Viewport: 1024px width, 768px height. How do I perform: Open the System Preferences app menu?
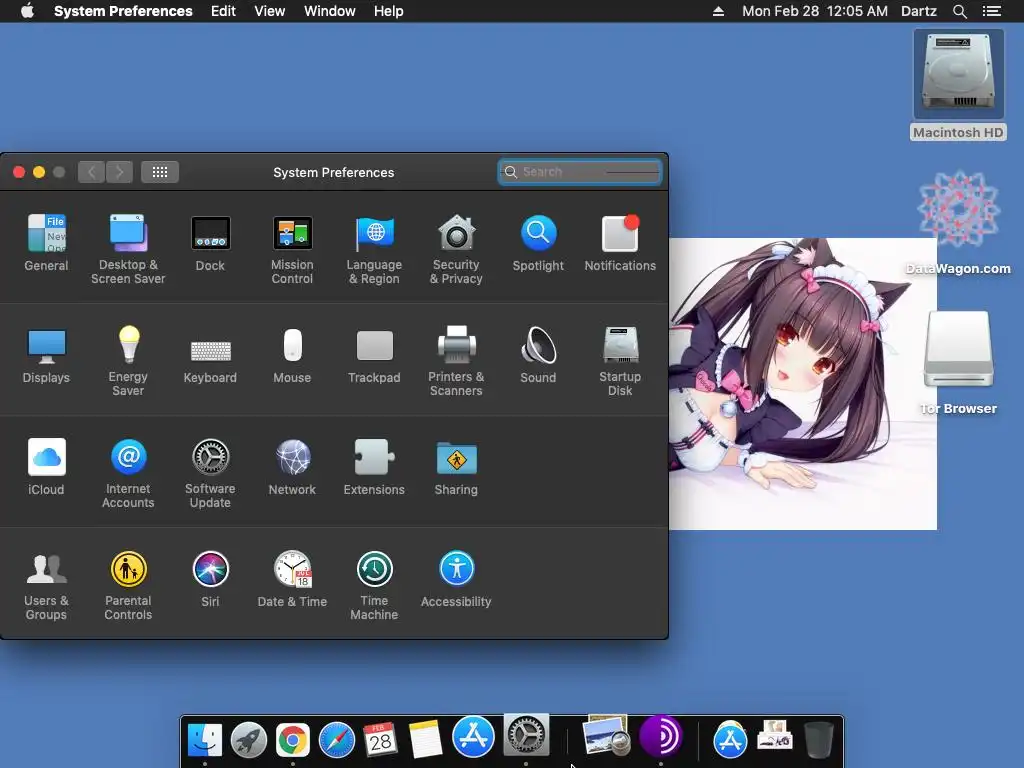(123, 11)
